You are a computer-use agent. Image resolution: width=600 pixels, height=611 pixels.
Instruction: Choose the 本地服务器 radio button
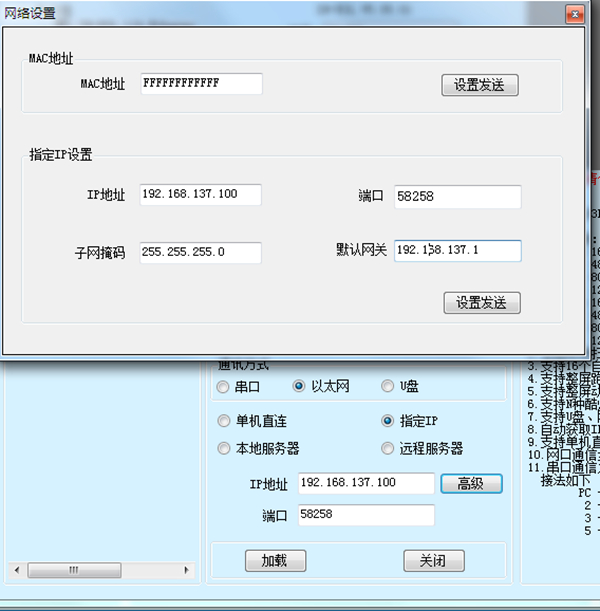coord(224,449)
